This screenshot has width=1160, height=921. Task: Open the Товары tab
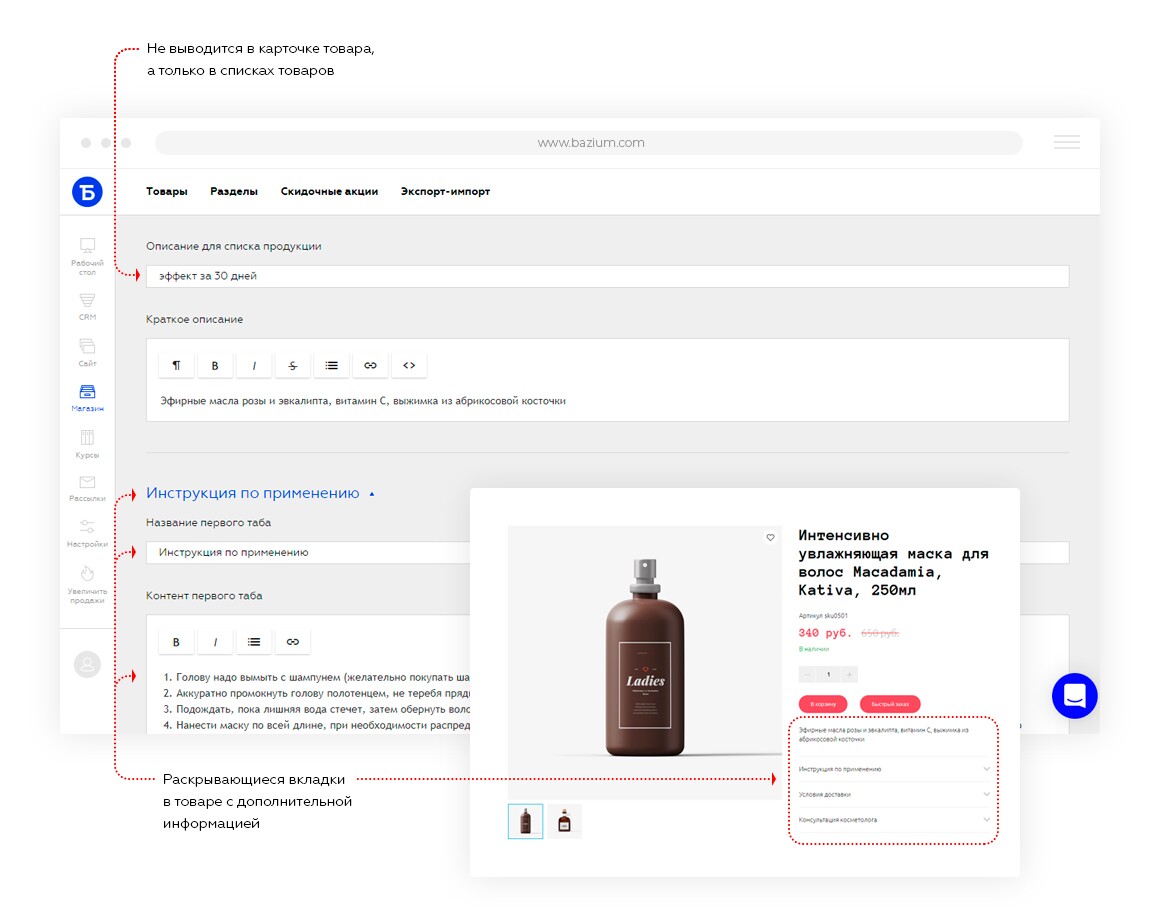pos(166,192)
